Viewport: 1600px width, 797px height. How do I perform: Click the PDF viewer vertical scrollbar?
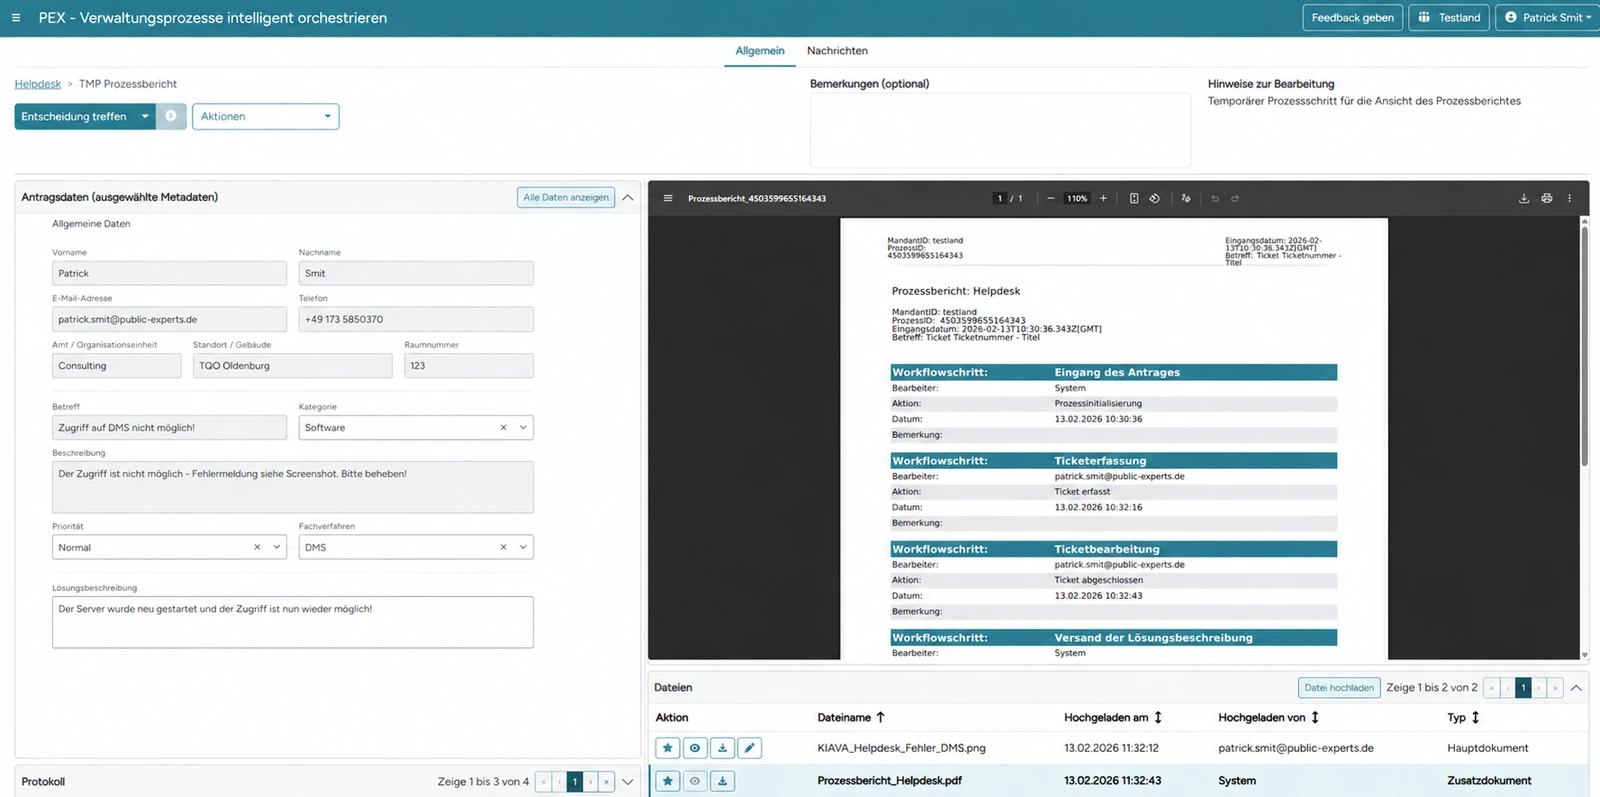pyautogui.click(x=1584, y=347)
